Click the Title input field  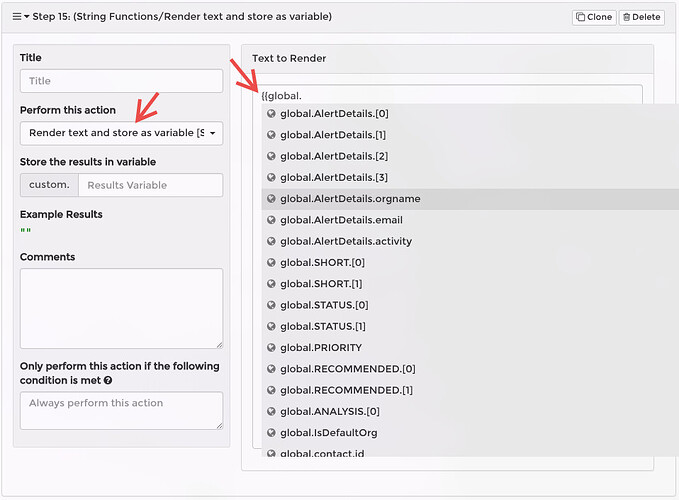(121, 81)
